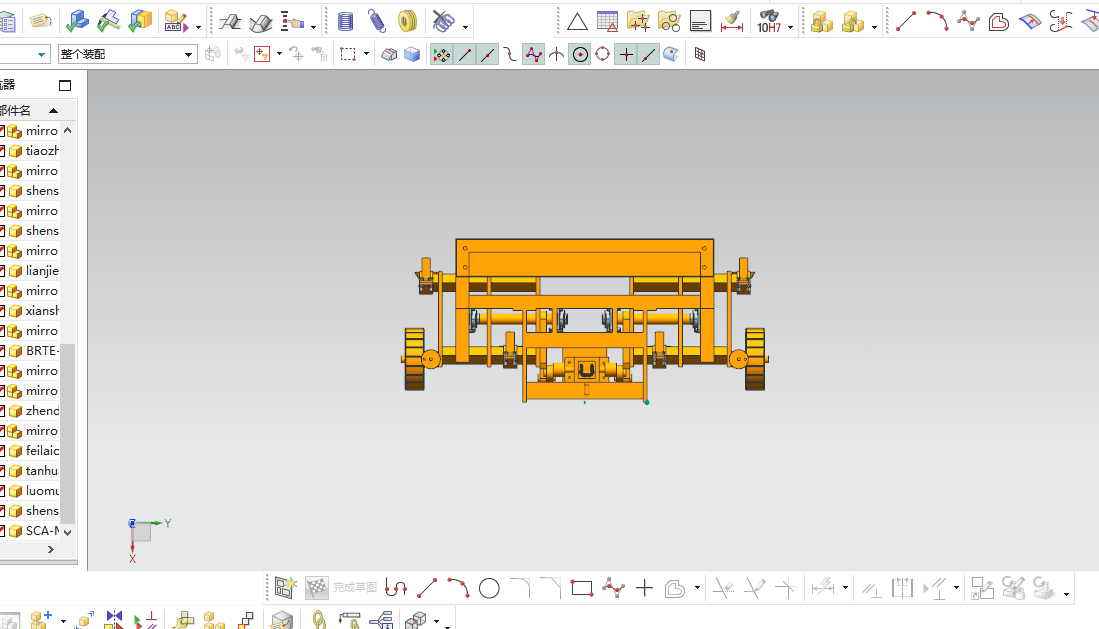Expand dropdown next to 10H7 binoculars
The width and height of the screenshot is (1099, 629).
(x=790, y=27)
